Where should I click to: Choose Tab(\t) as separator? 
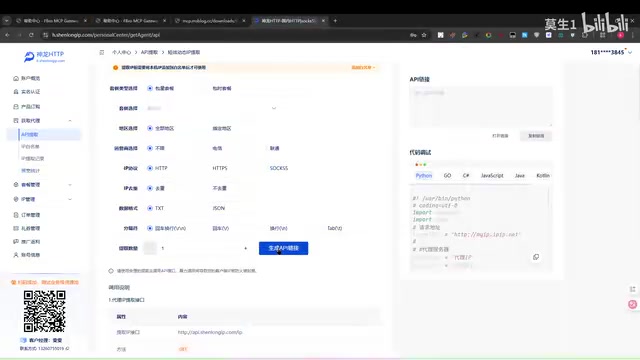point(335,228)
